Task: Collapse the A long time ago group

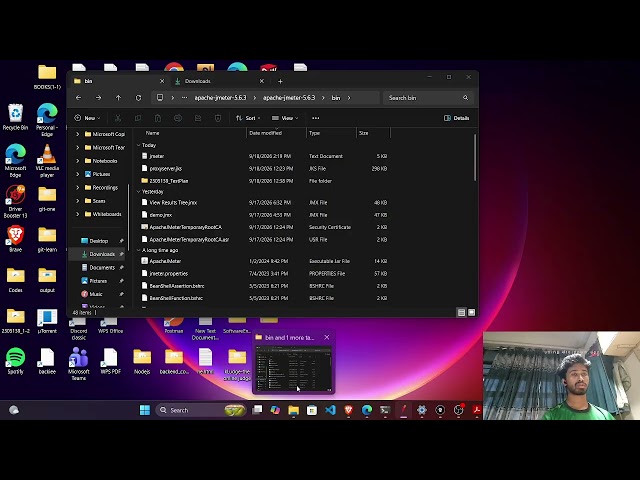Action: [138, 250]
